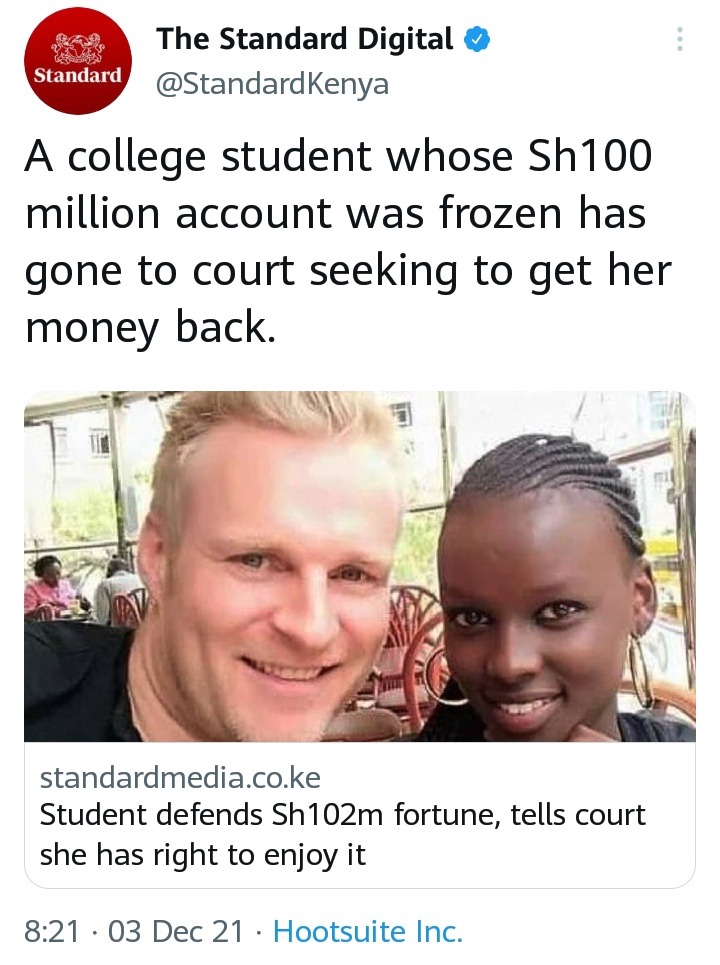Open the "Student defends Sh102m fortune" headline
The width and height of the screenshot is (720, 965).
pos(343,815)
